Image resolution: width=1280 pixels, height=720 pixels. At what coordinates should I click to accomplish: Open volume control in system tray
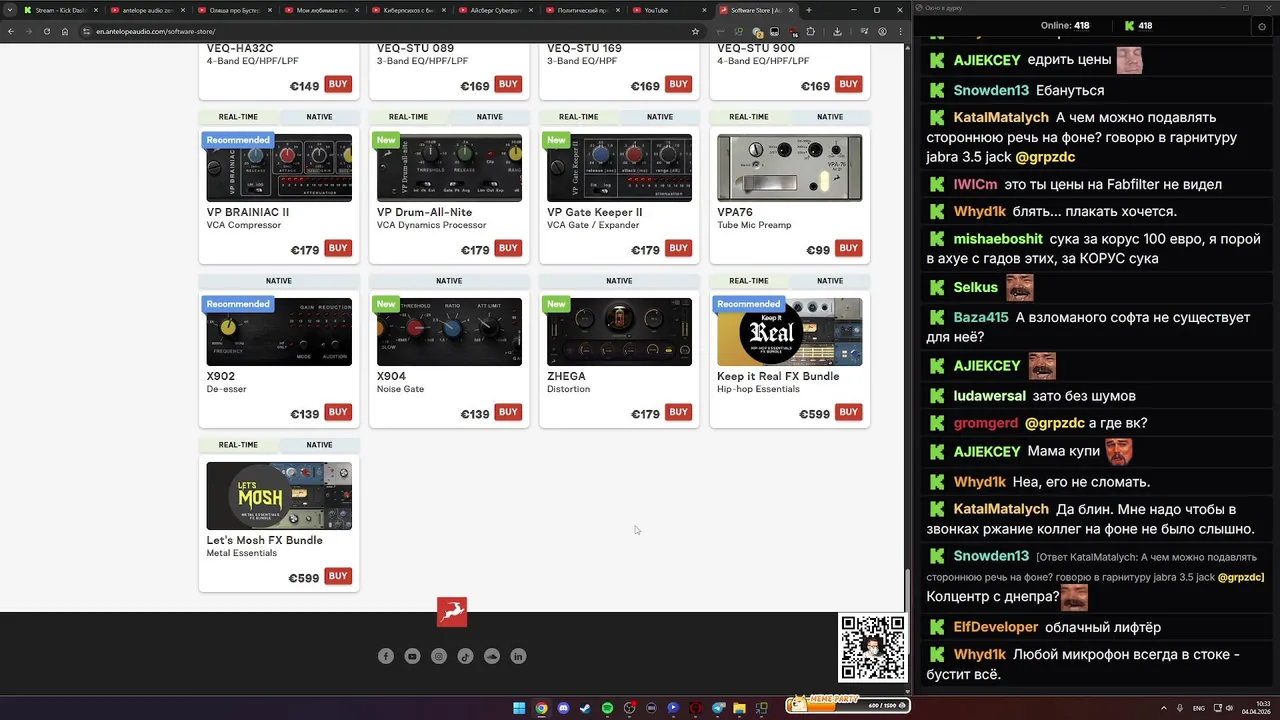point(1229,708)
